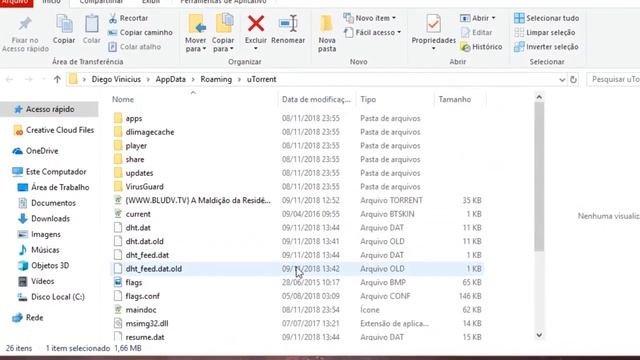Open Imagens in the sidebar

(x=40, y=234)
